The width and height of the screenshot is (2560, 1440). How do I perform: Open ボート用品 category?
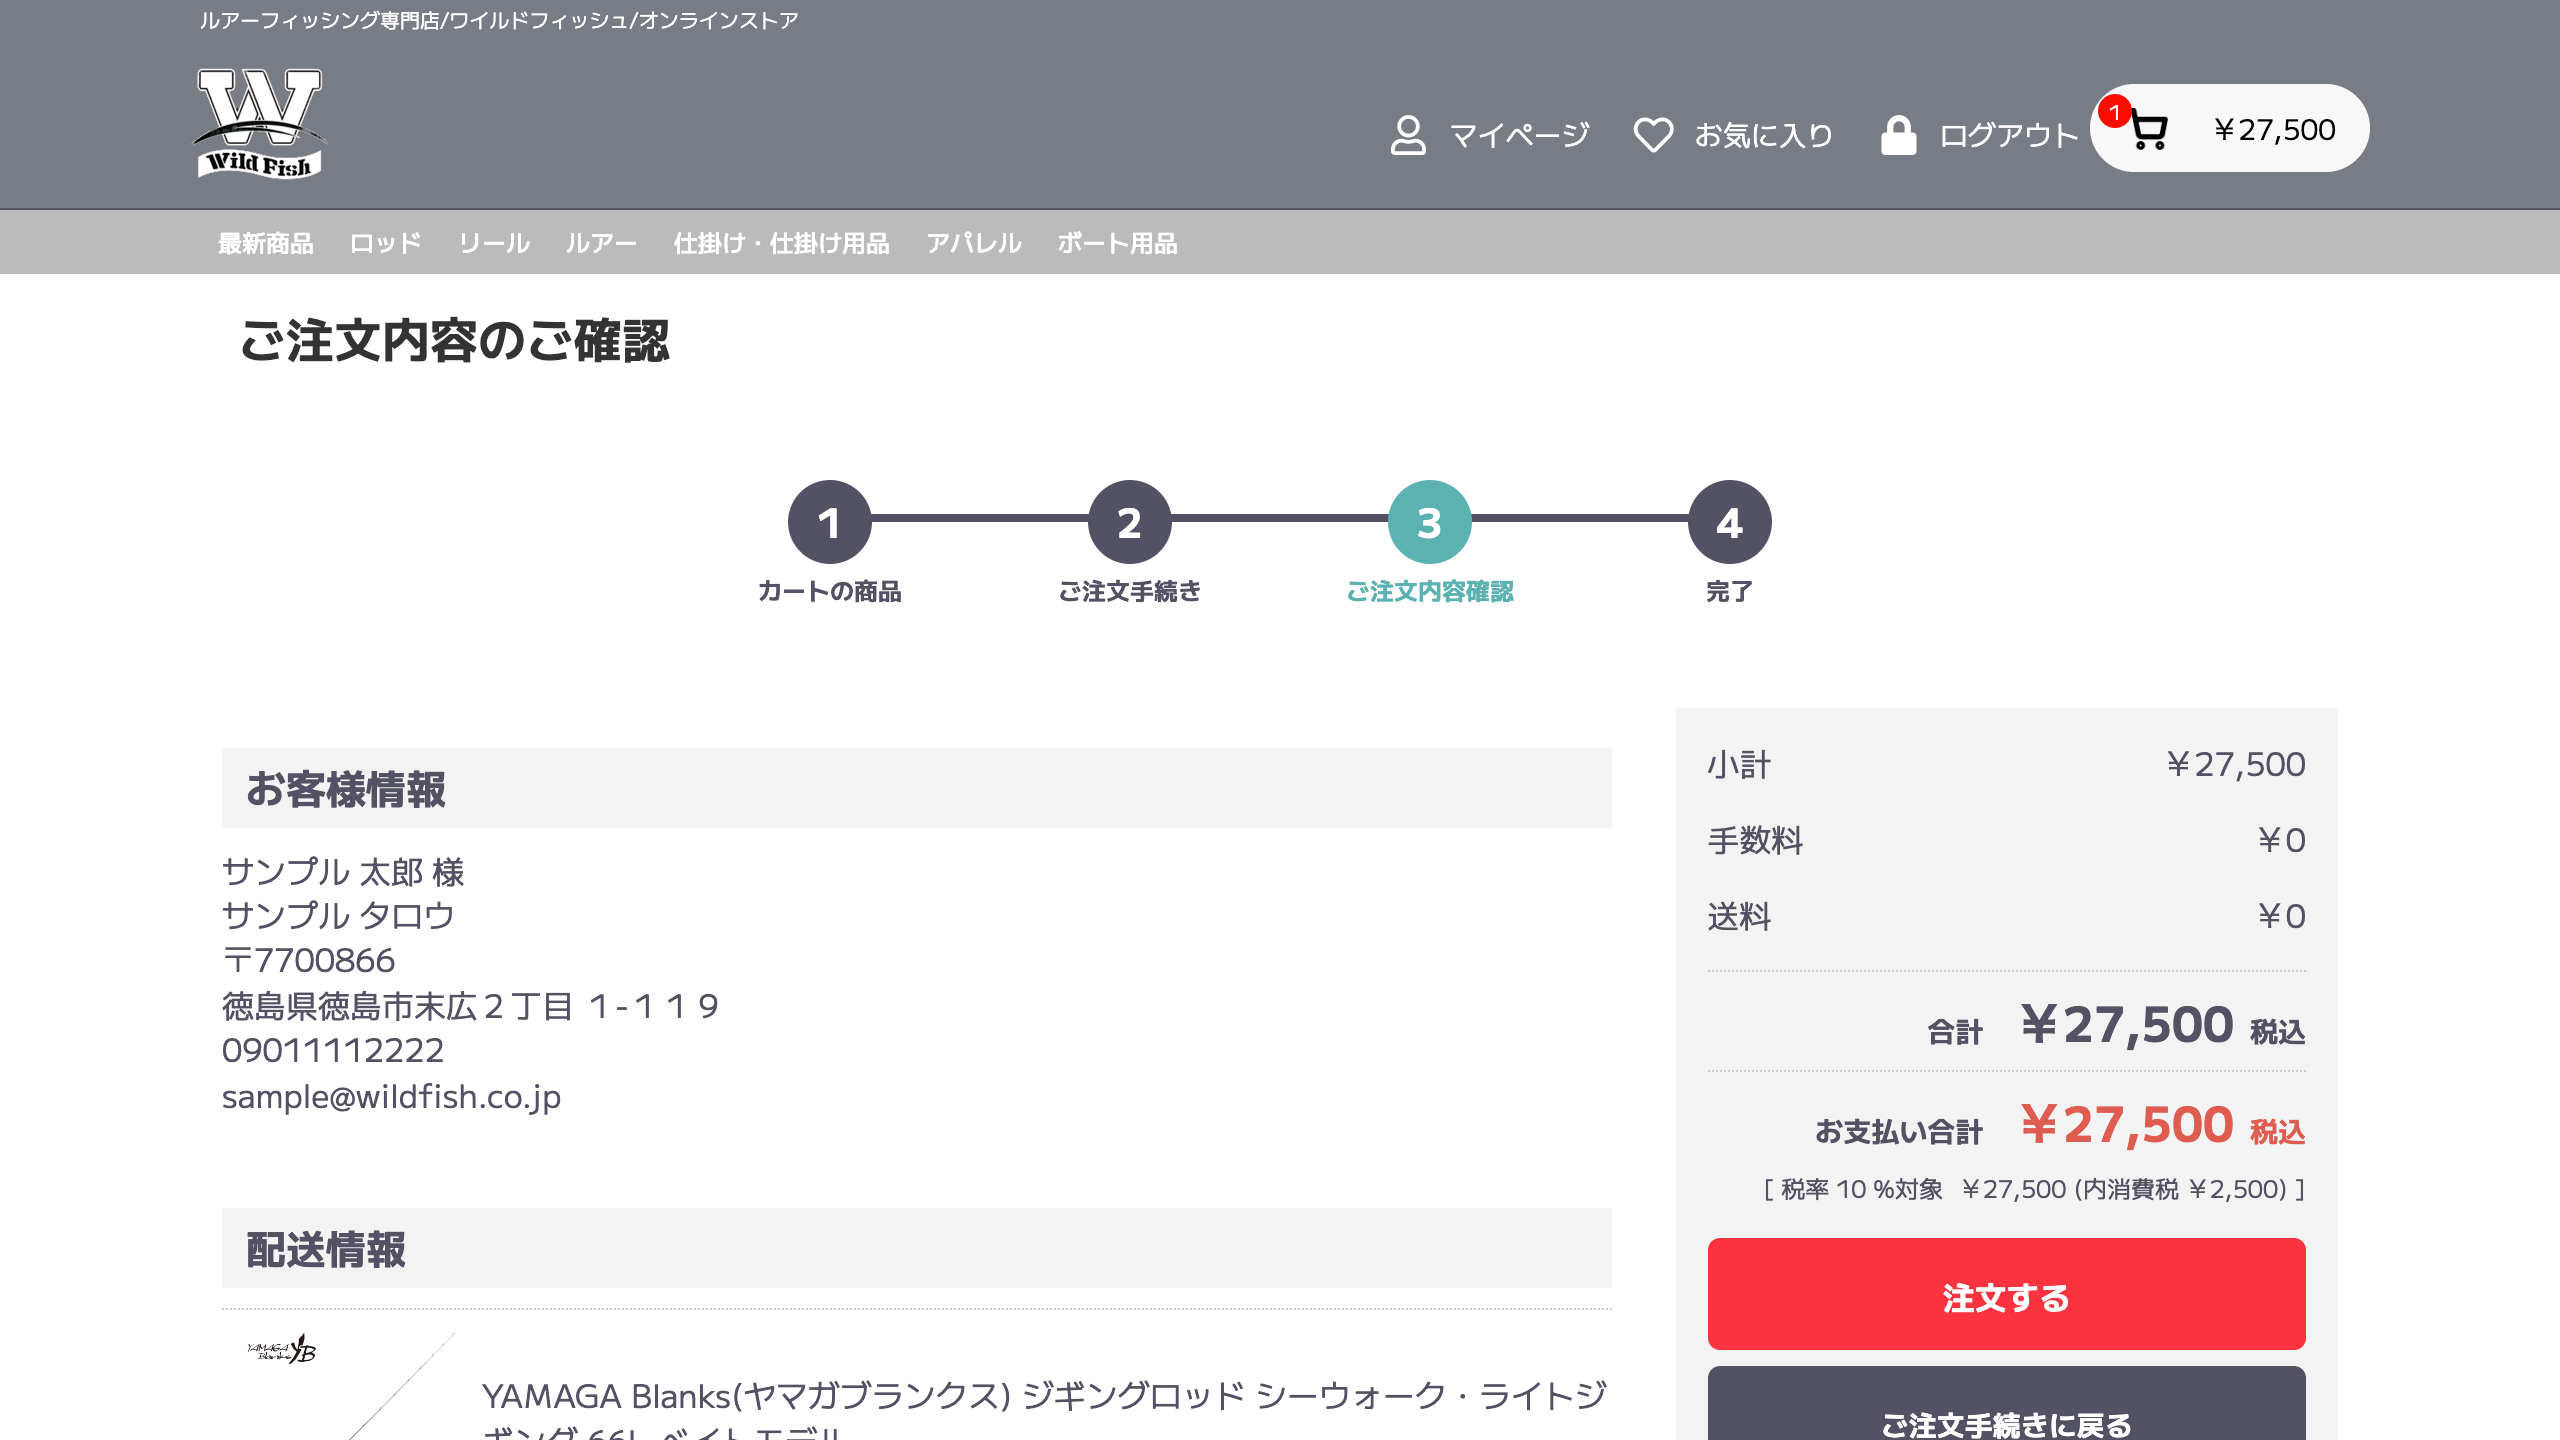(1117, 243)
